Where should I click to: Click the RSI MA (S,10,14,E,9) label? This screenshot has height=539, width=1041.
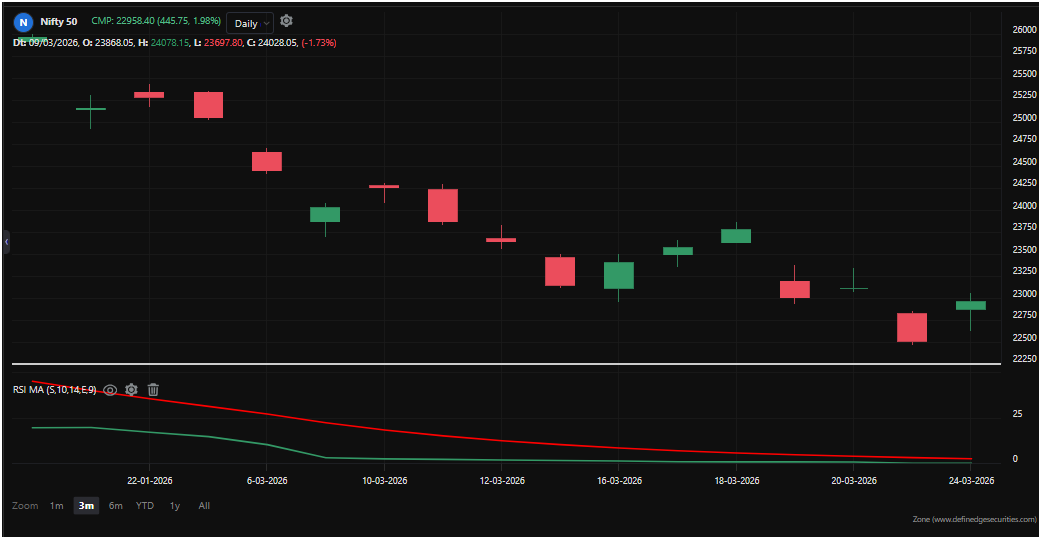click(x=54, y=390)
